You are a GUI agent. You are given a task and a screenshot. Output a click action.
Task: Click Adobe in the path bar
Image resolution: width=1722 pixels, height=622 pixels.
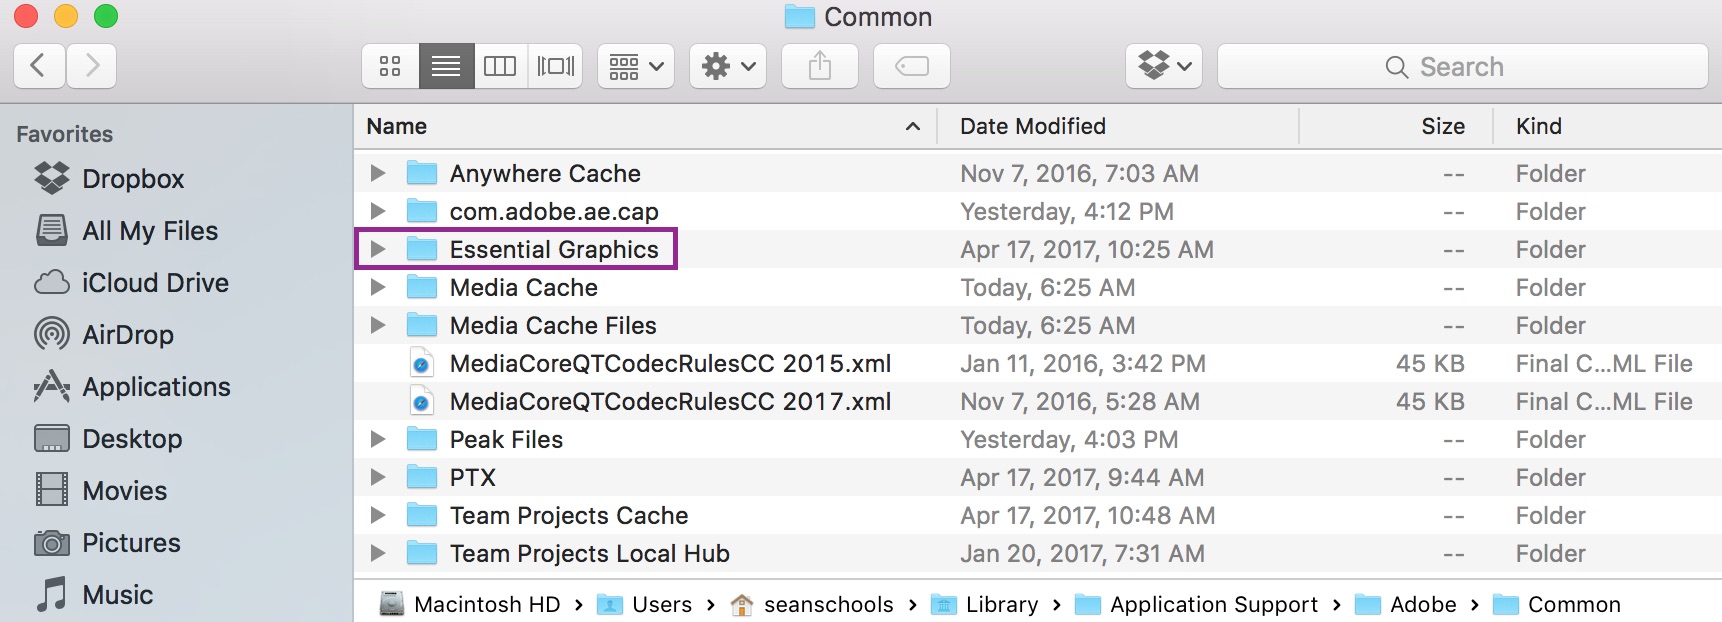click(1405, 604)
